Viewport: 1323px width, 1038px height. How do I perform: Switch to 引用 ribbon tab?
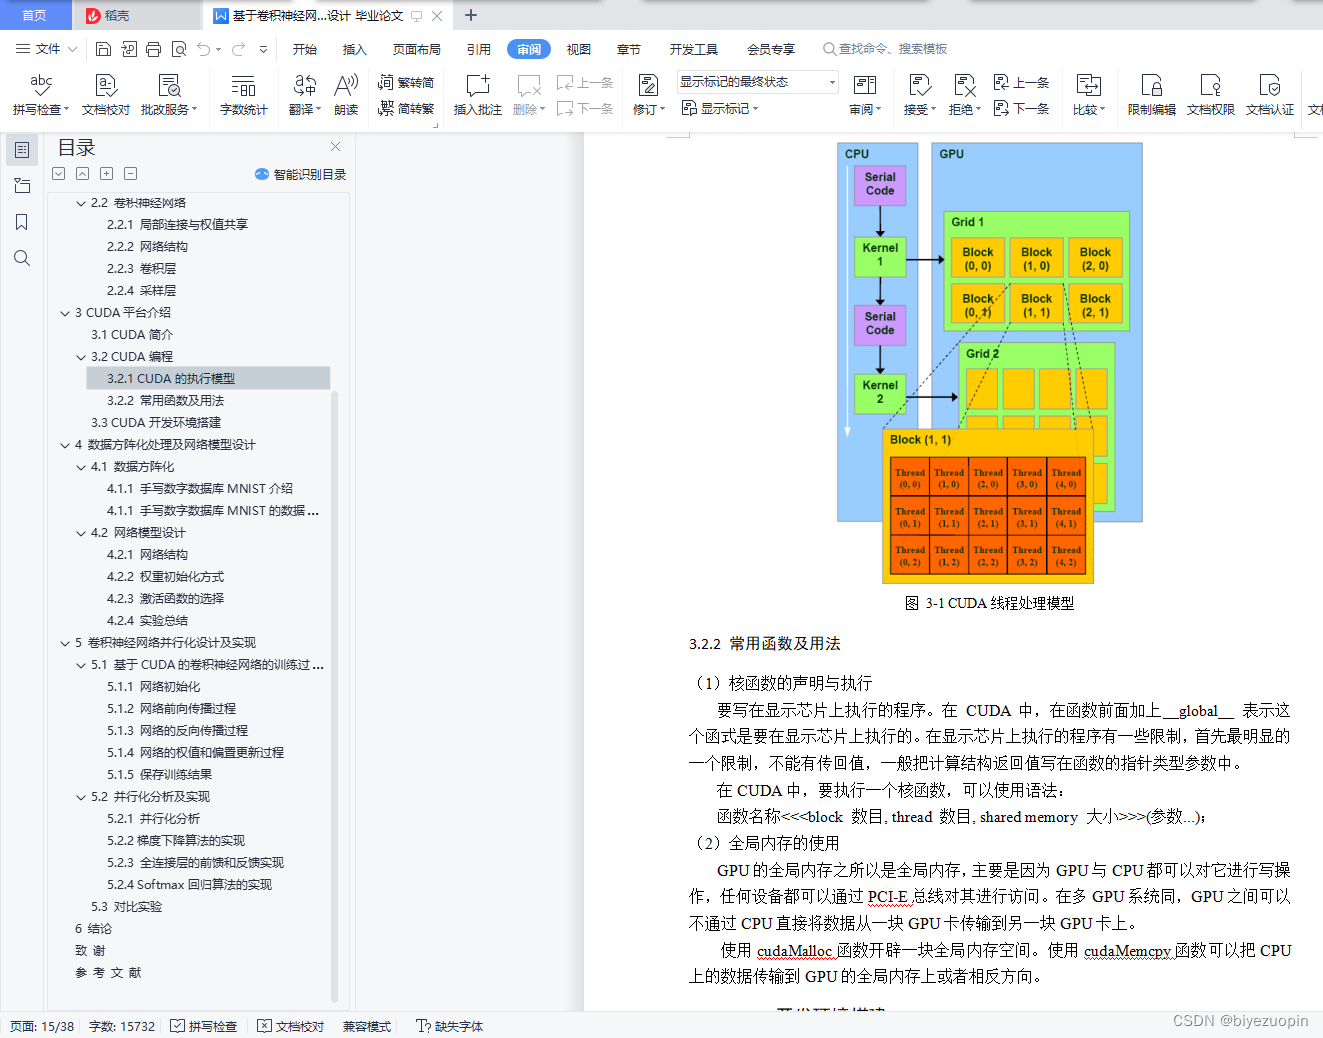pos(479,49)
